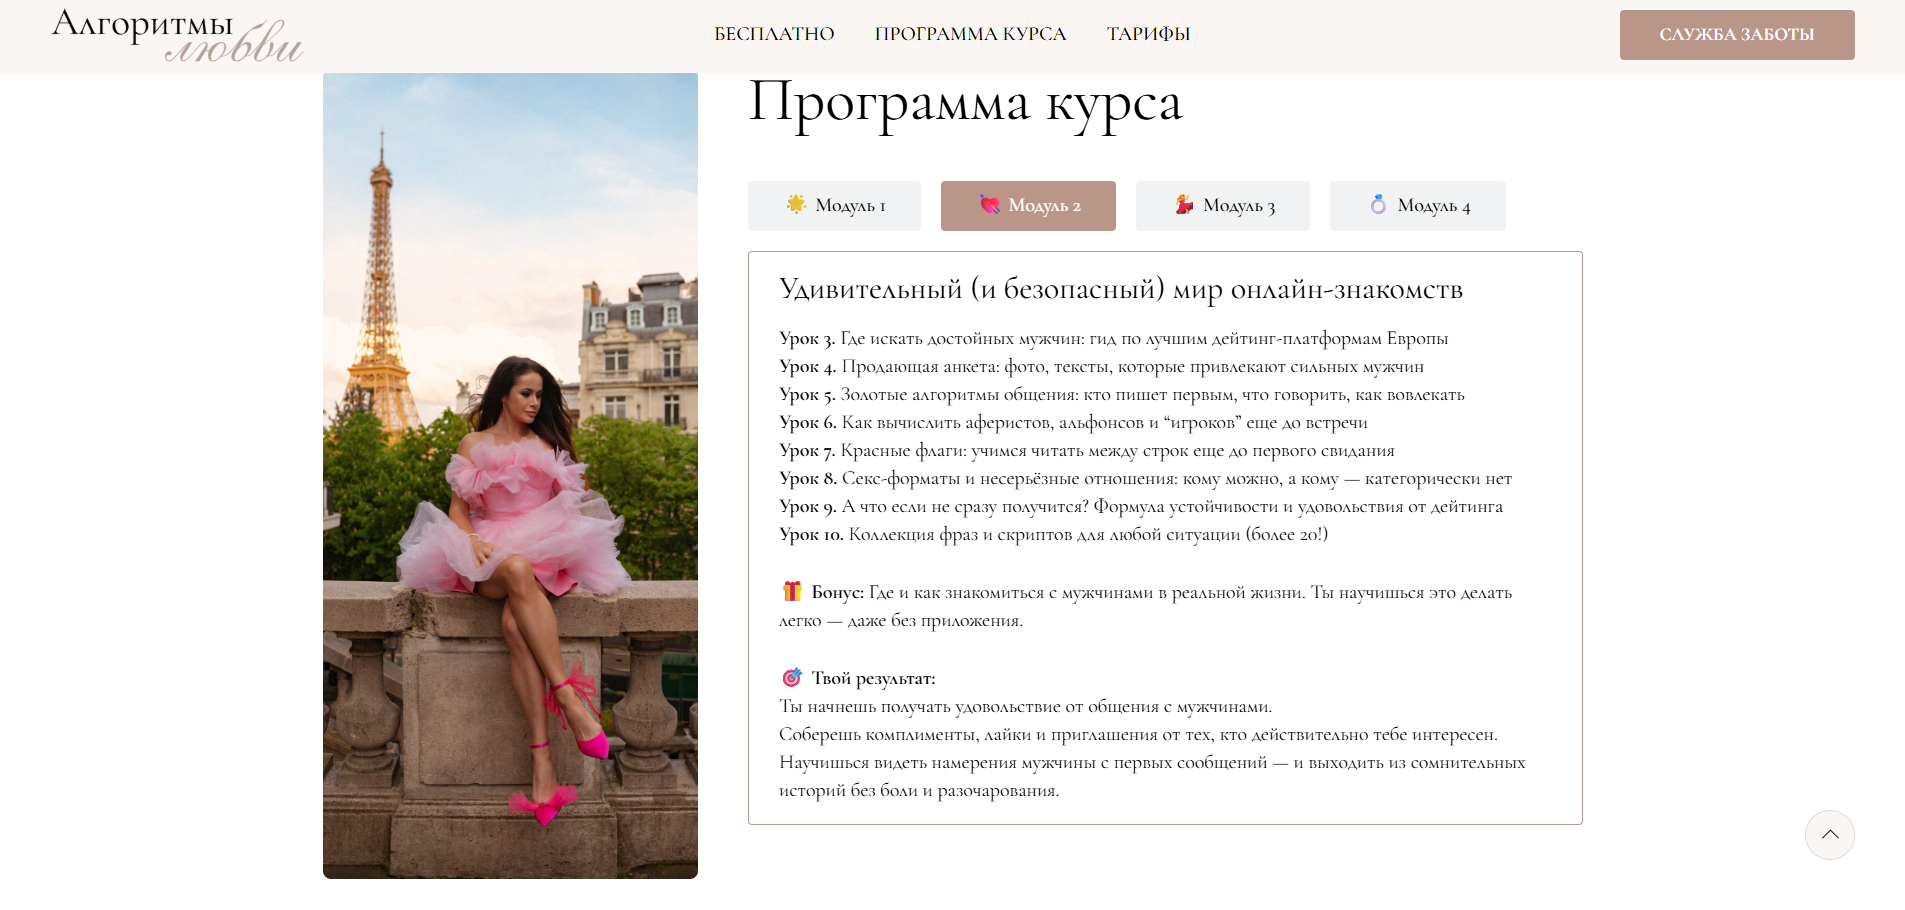The height and width of the screenshot is (910, 1905).
Task: Go to ПРОГРАММА КУРСА in navigation
Action: [x=970, y=34]
